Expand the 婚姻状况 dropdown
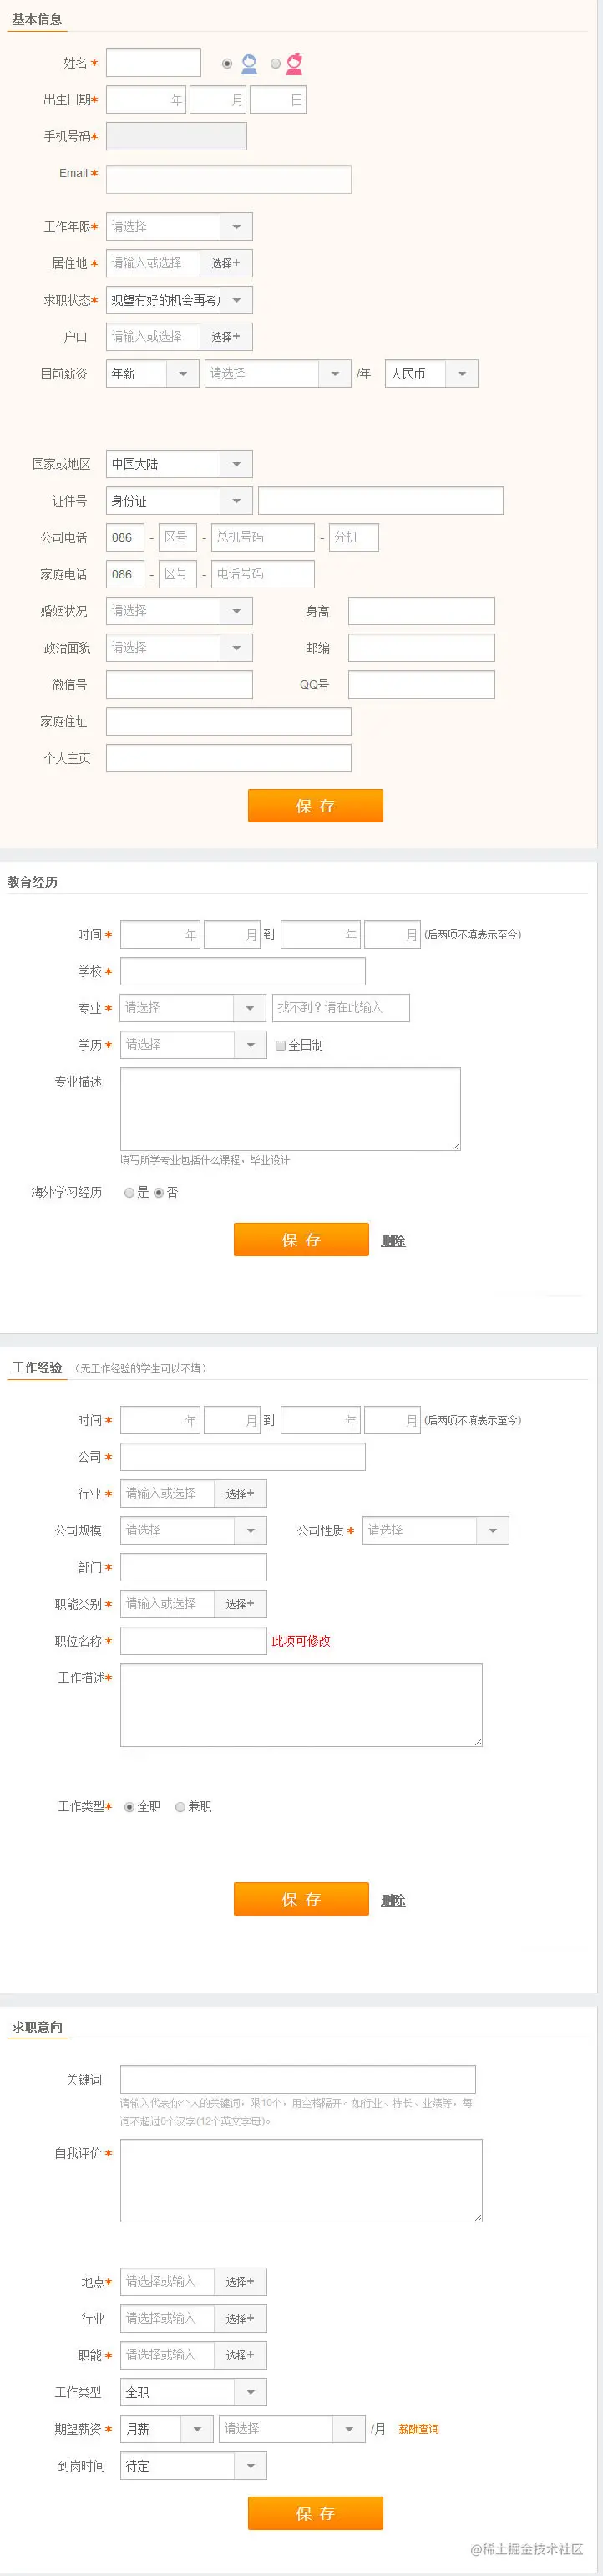Image resolution: width=603 pixels, height=2576 pixels. point(236,610)
